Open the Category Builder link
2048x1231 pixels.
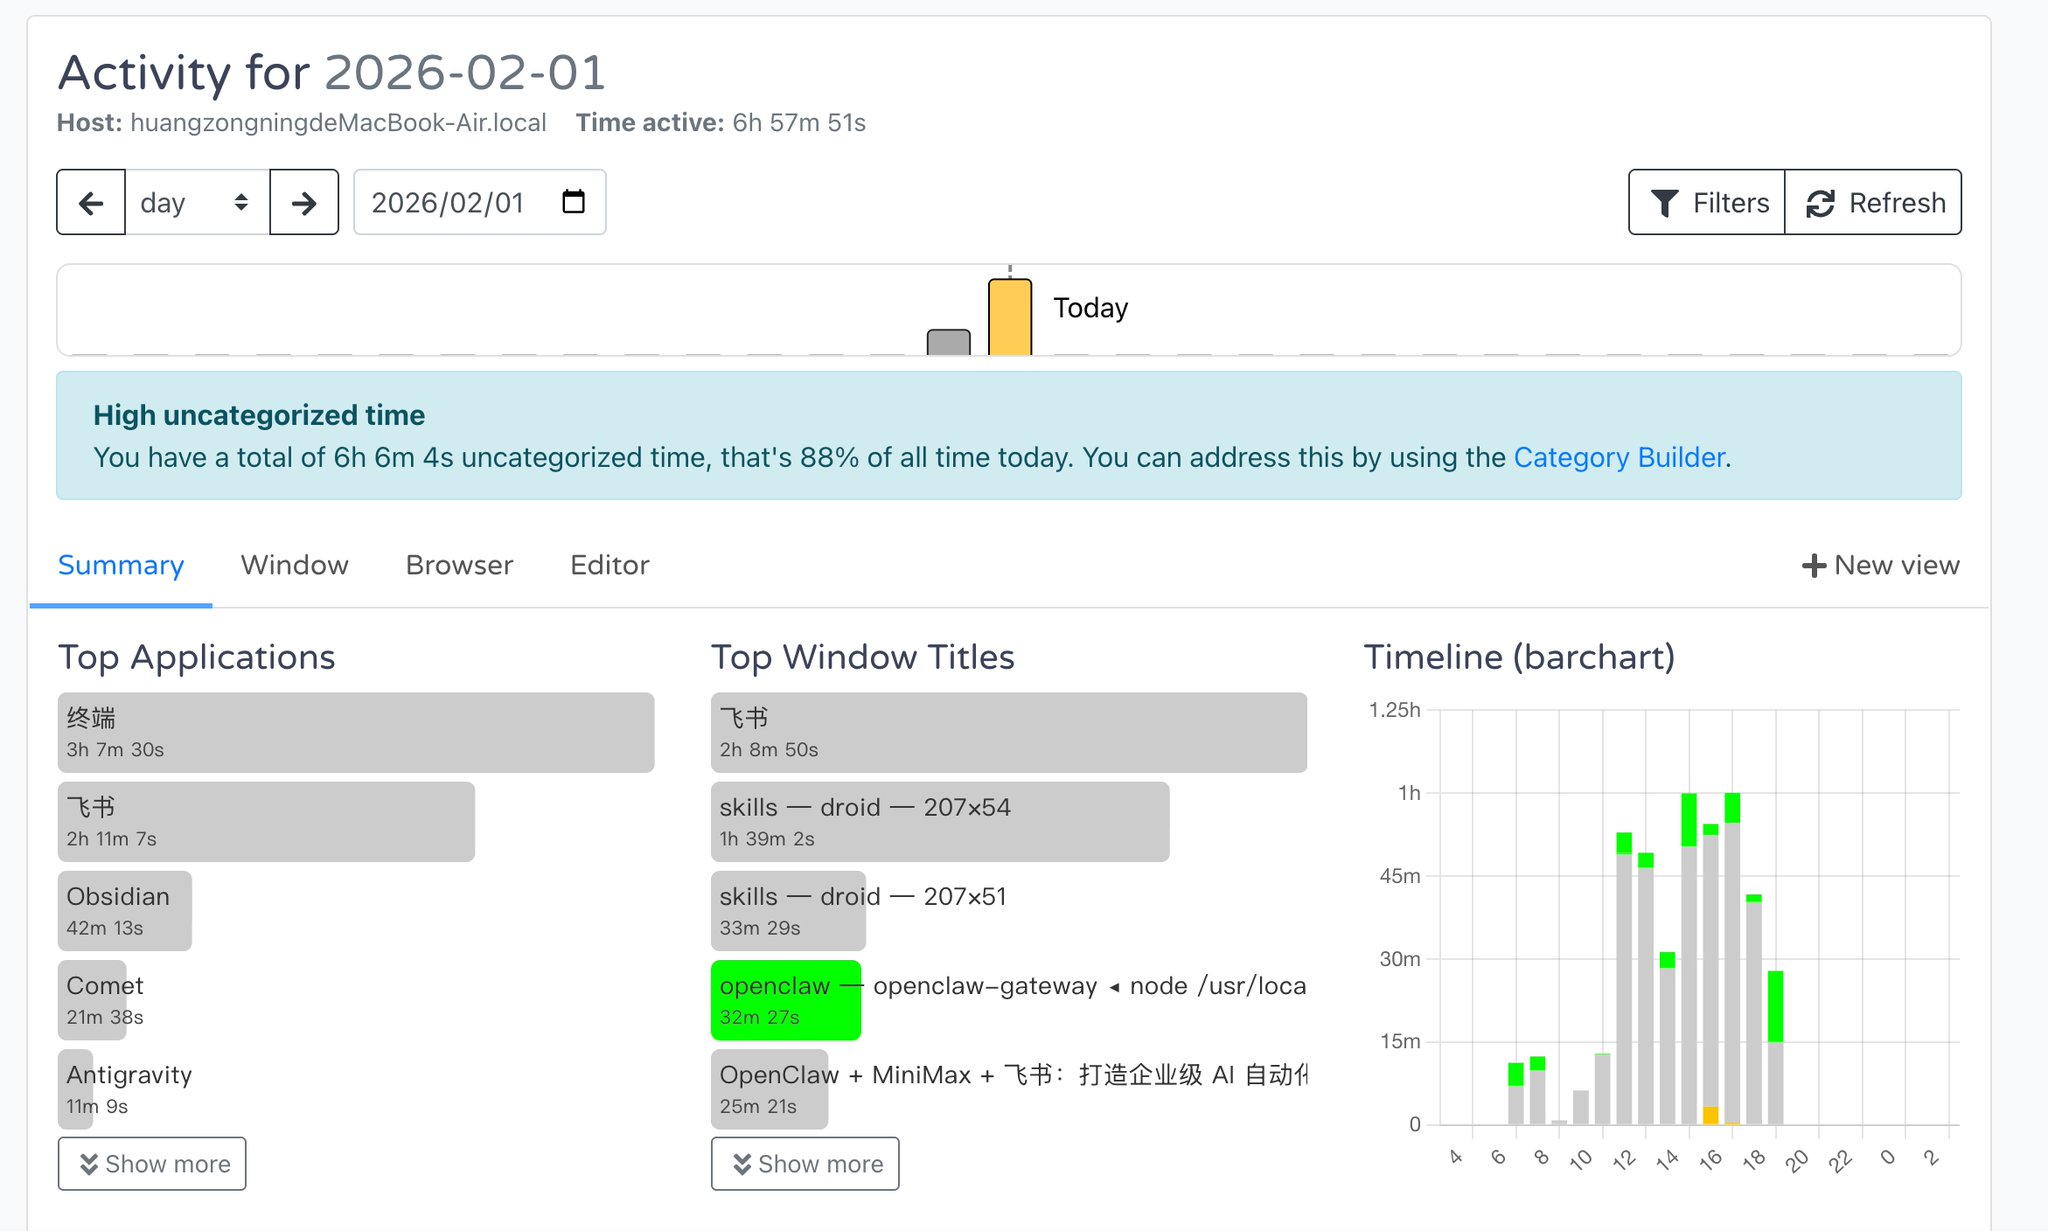pyautogui.click(x=1619, y=457)
